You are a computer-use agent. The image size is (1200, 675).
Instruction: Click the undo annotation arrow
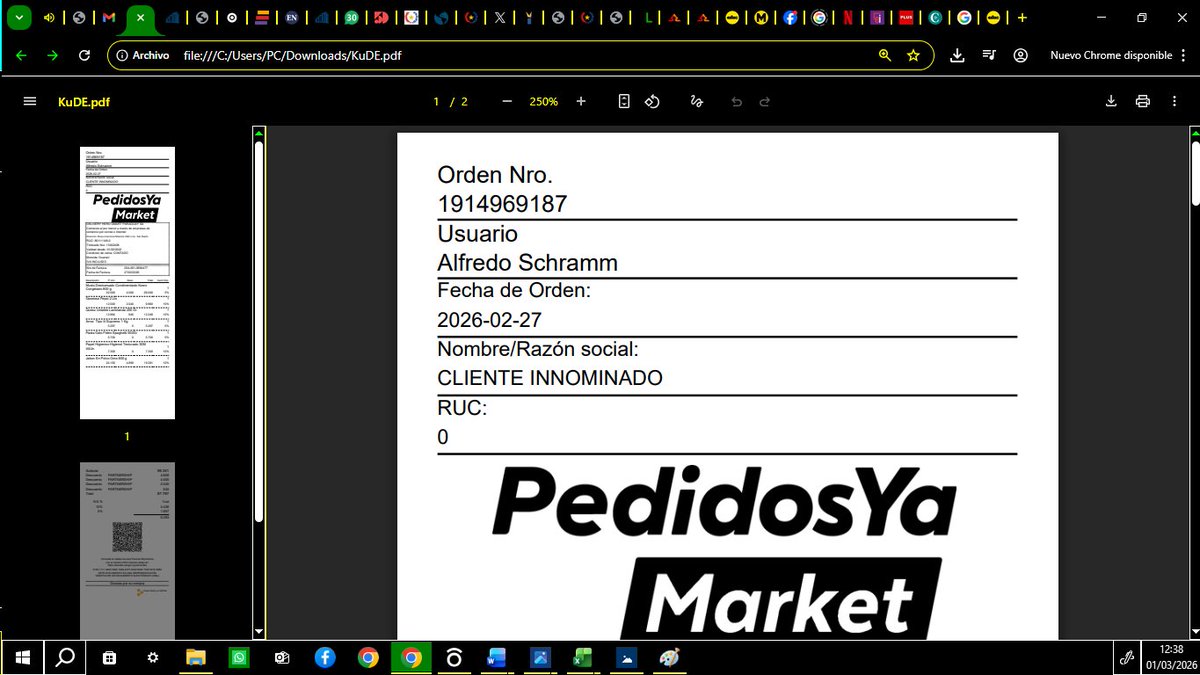(x=737, y=101)
